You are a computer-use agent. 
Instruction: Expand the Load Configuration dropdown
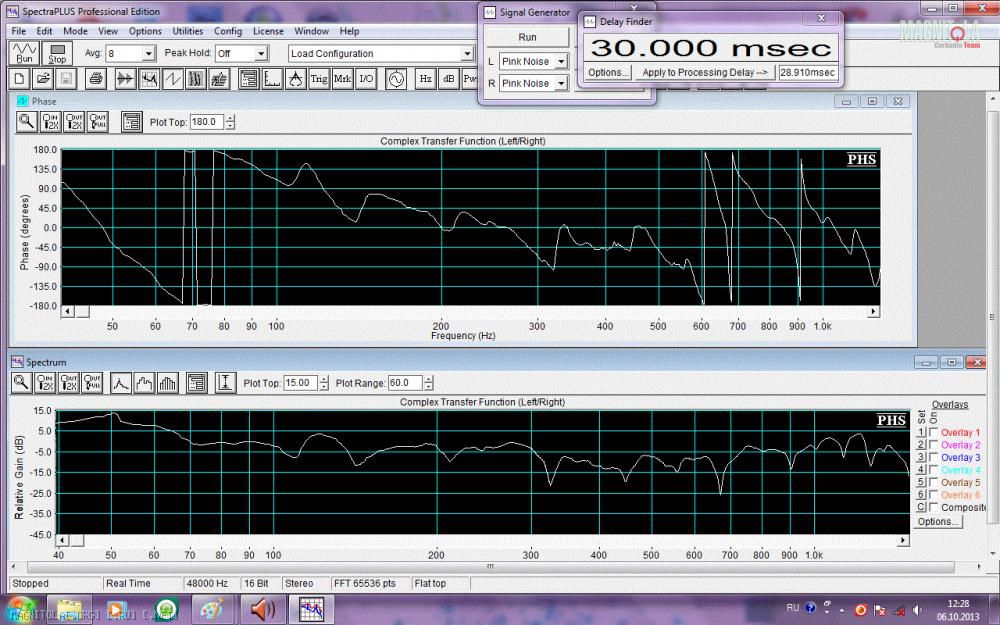click(467, 54)
